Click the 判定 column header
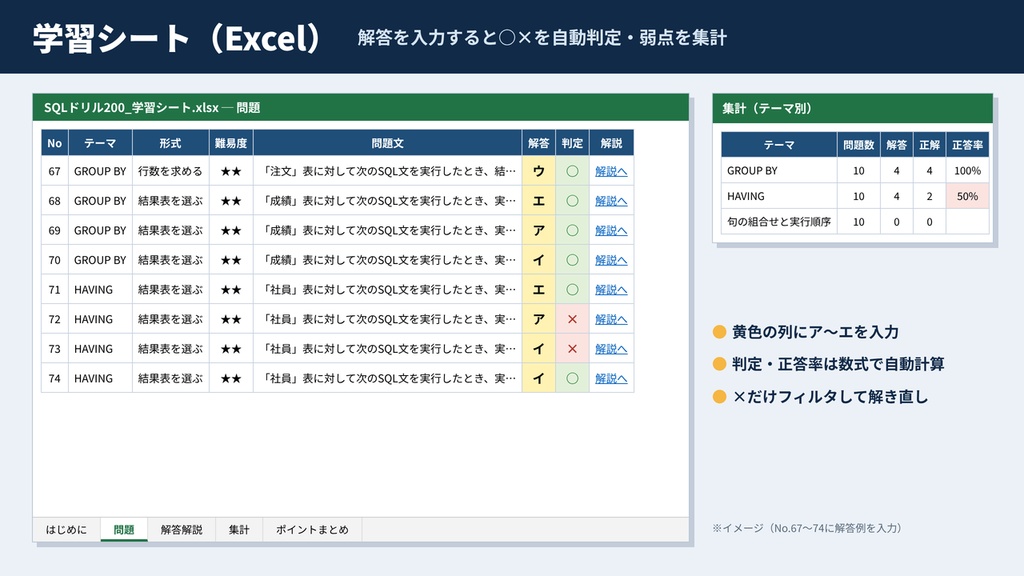The image size is (1024, 576). [x=572, y=143]
